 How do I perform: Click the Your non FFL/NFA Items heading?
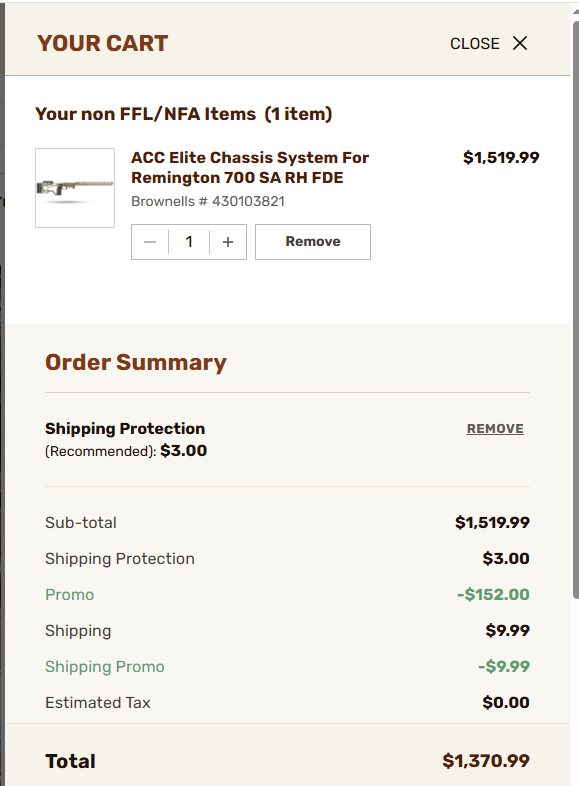183,114
